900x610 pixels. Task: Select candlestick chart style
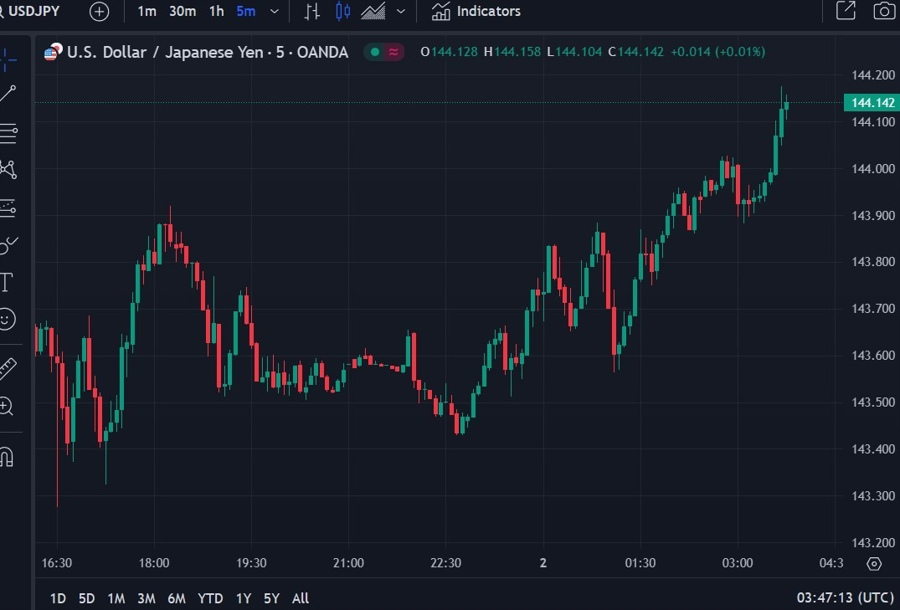tap(343, 11)
